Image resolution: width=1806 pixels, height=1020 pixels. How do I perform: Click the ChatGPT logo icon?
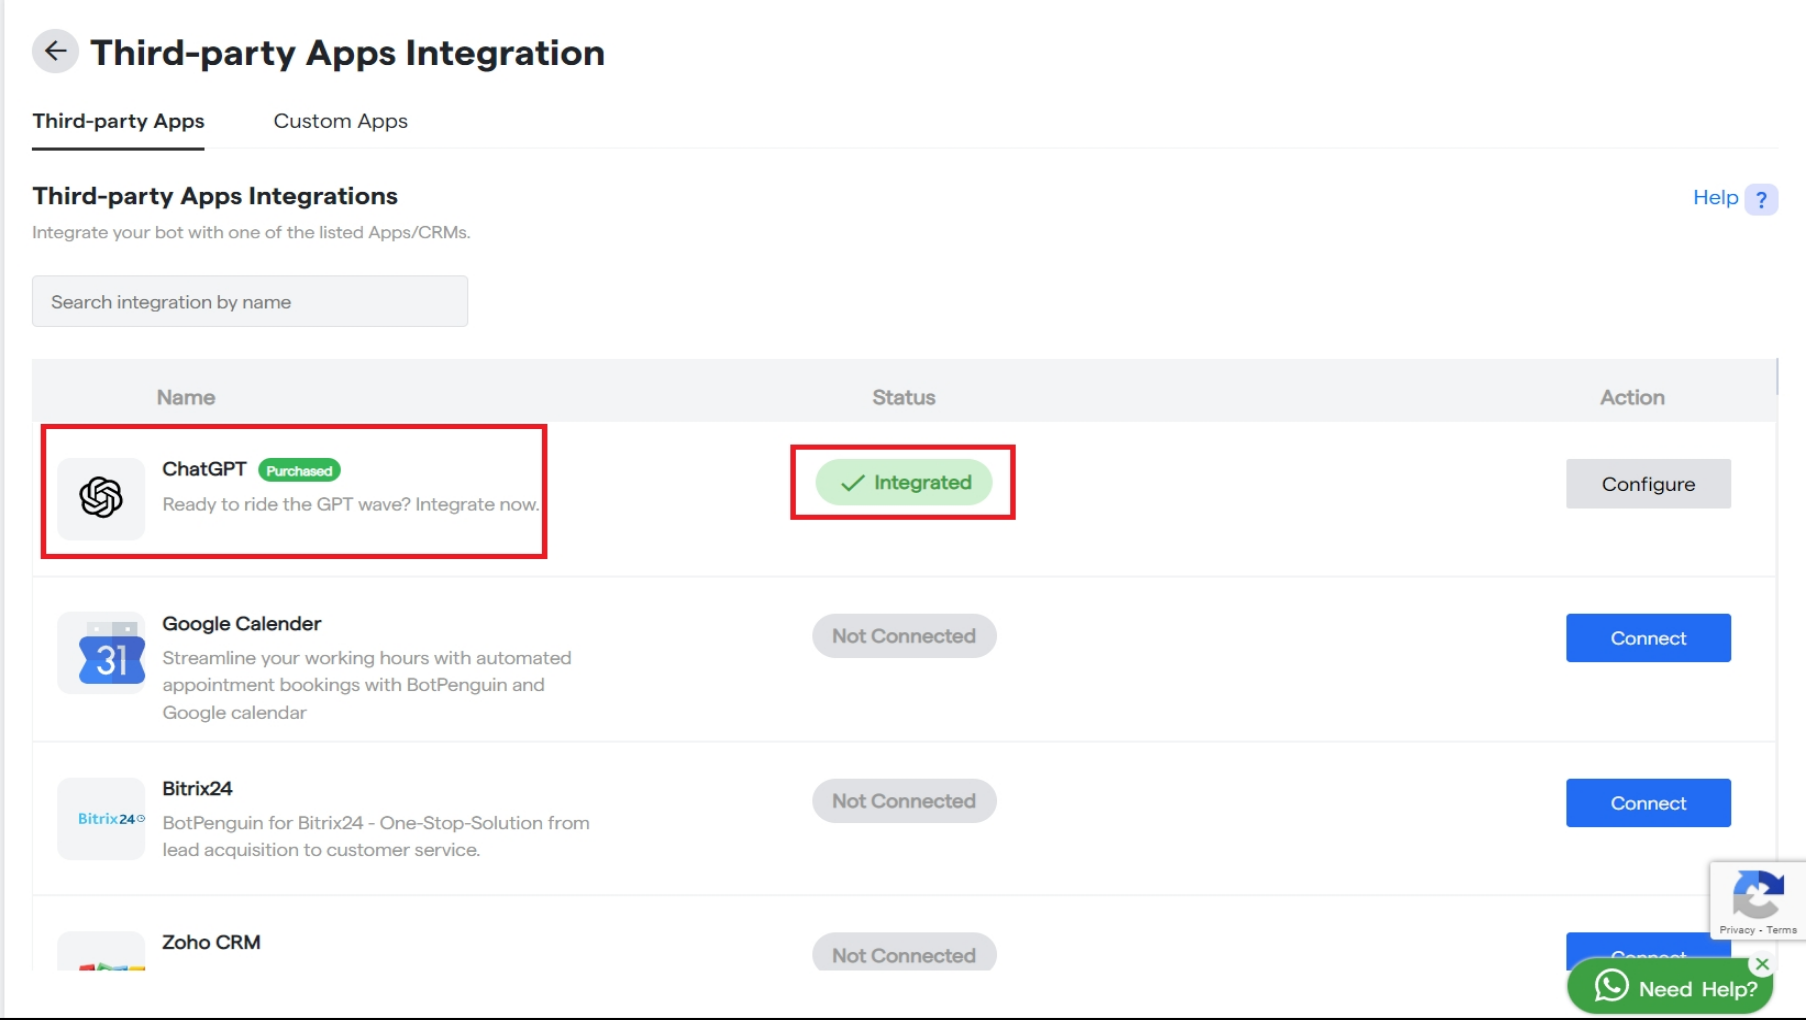(101, 497)
